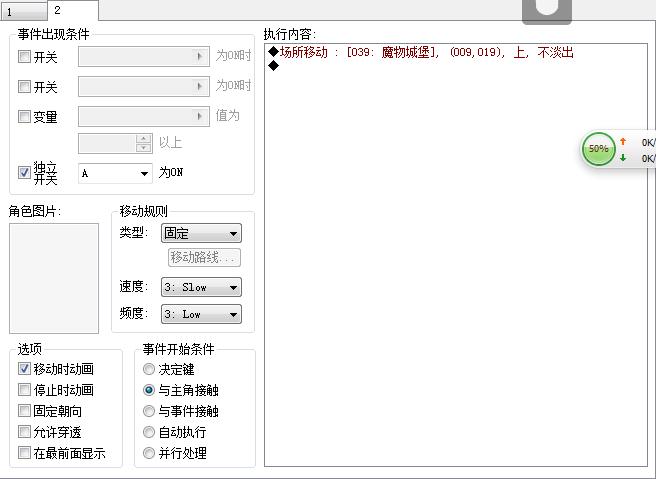The width and height of the screenshot is (656, 479).
Task: Click the 角色图片 graphic preview box
Action: pos(54,278)
